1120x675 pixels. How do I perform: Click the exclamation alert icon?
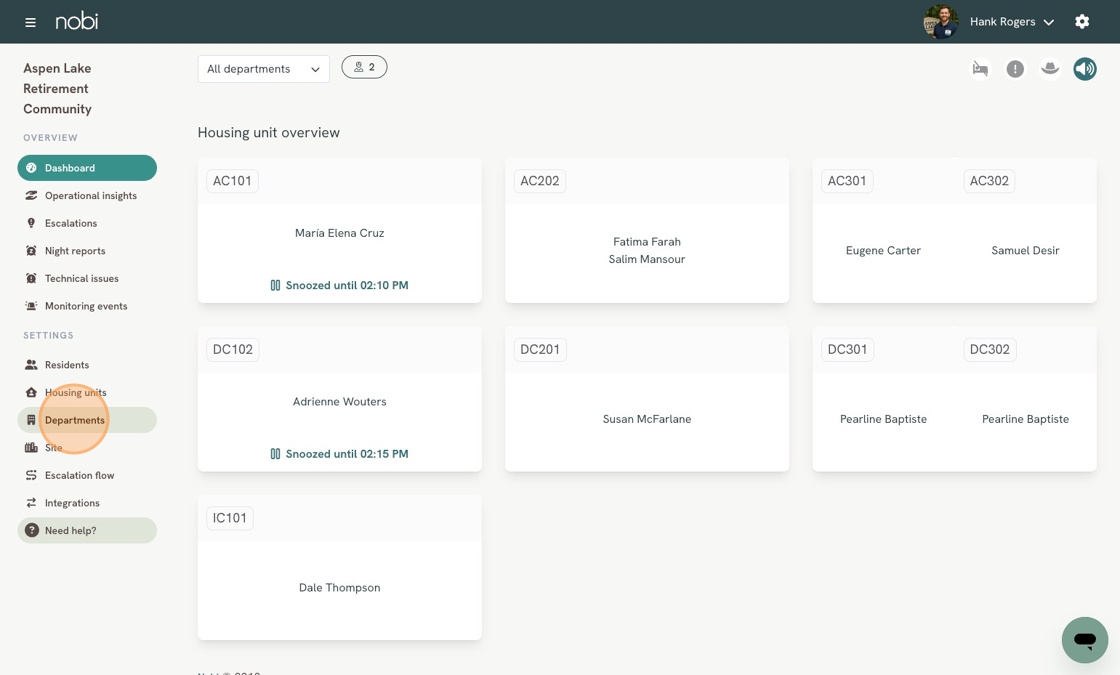point(1015,69)
